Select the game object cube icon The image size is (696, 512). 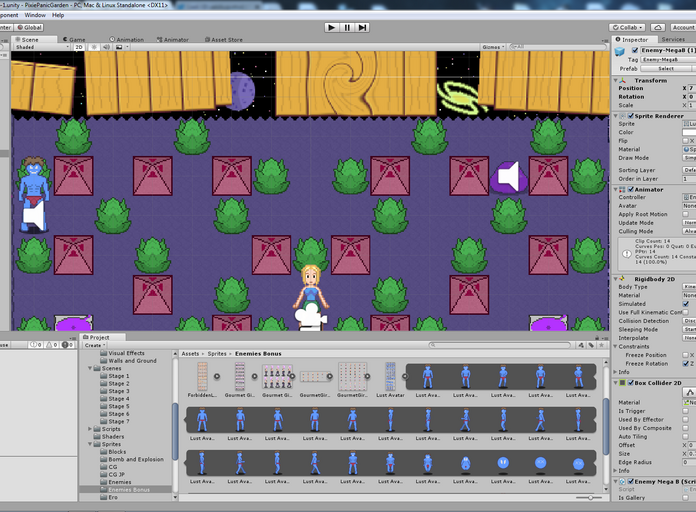(620, 52)
